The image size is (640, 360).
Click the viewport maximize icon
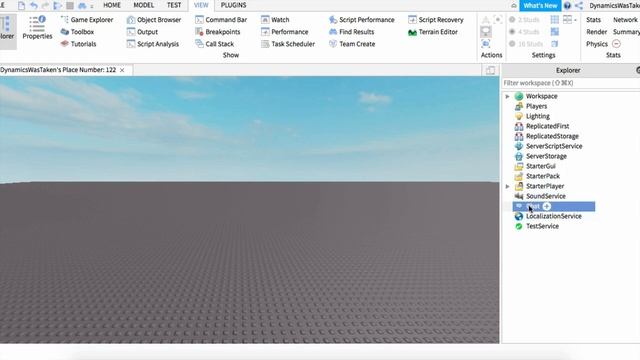(491, 70)
